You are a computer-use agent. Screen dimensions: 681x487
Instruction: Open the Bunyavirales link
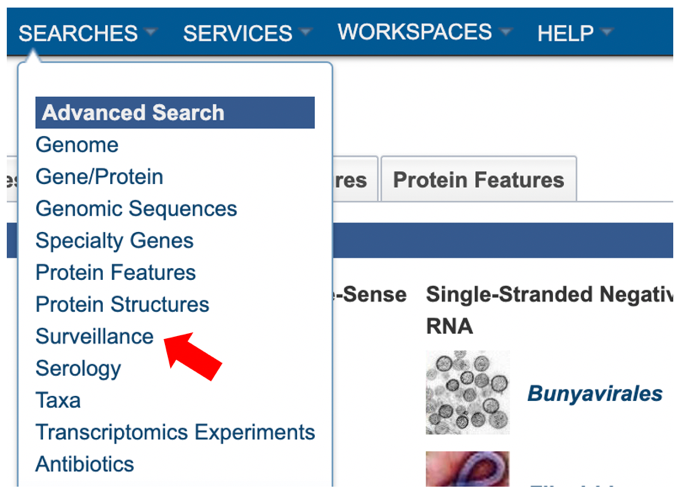pyautogui.click(x=595, y=394)
